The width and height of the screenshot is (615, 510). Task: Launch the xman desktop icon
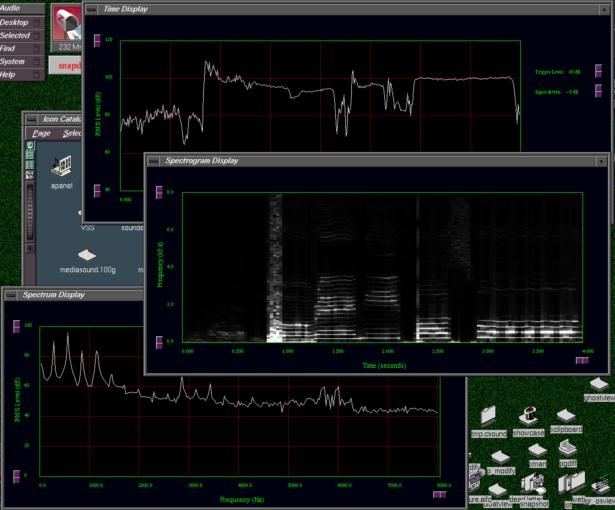coord(537,450)
